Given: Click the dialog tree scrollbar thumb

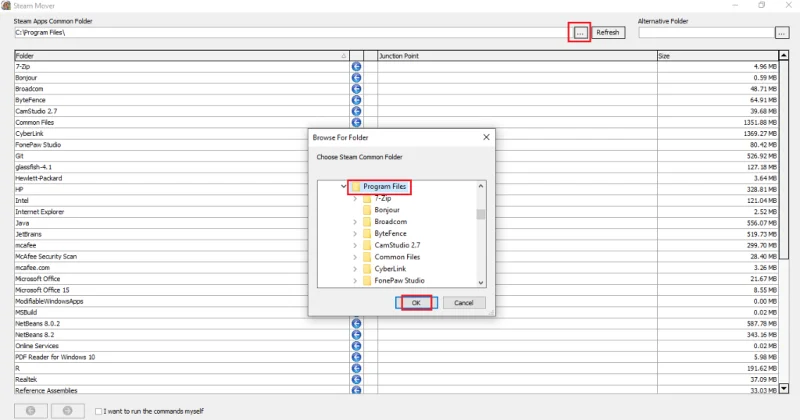Looking at the screenshot, I should (x=481, y=214).
